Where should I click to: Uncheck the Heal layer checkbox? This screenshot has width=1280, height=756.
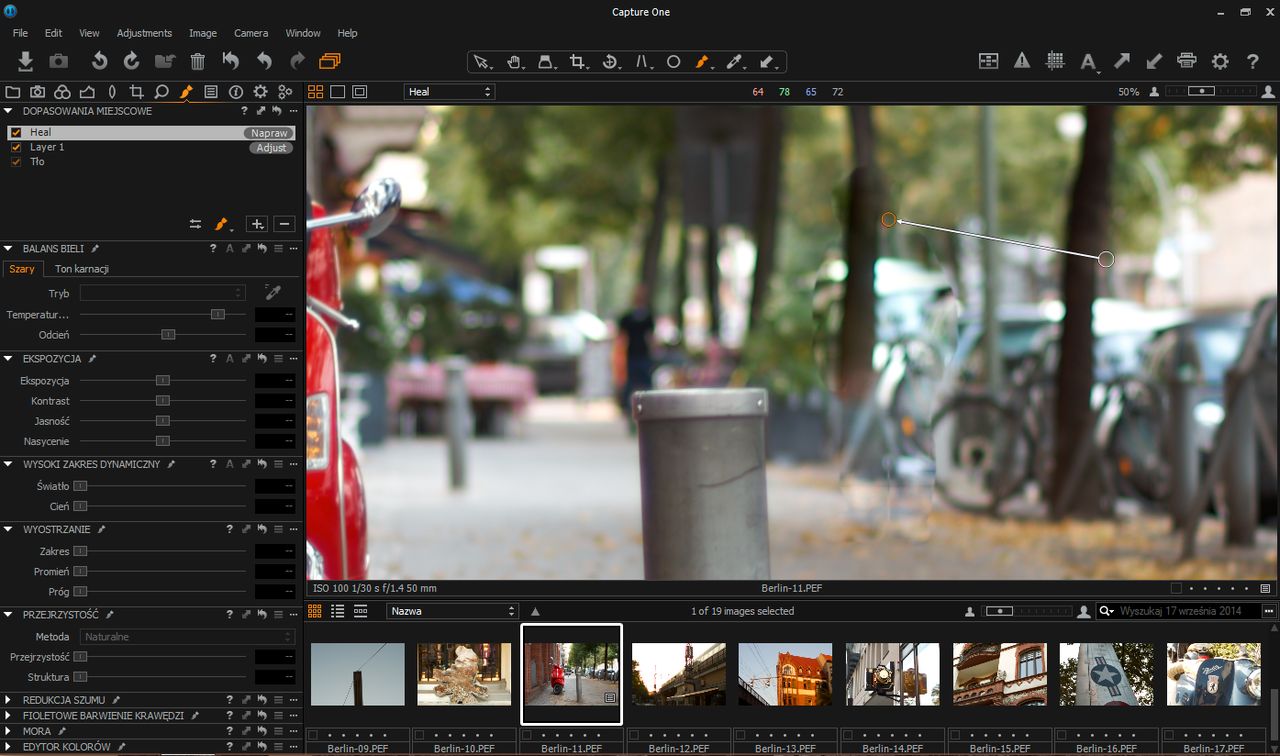16,132
